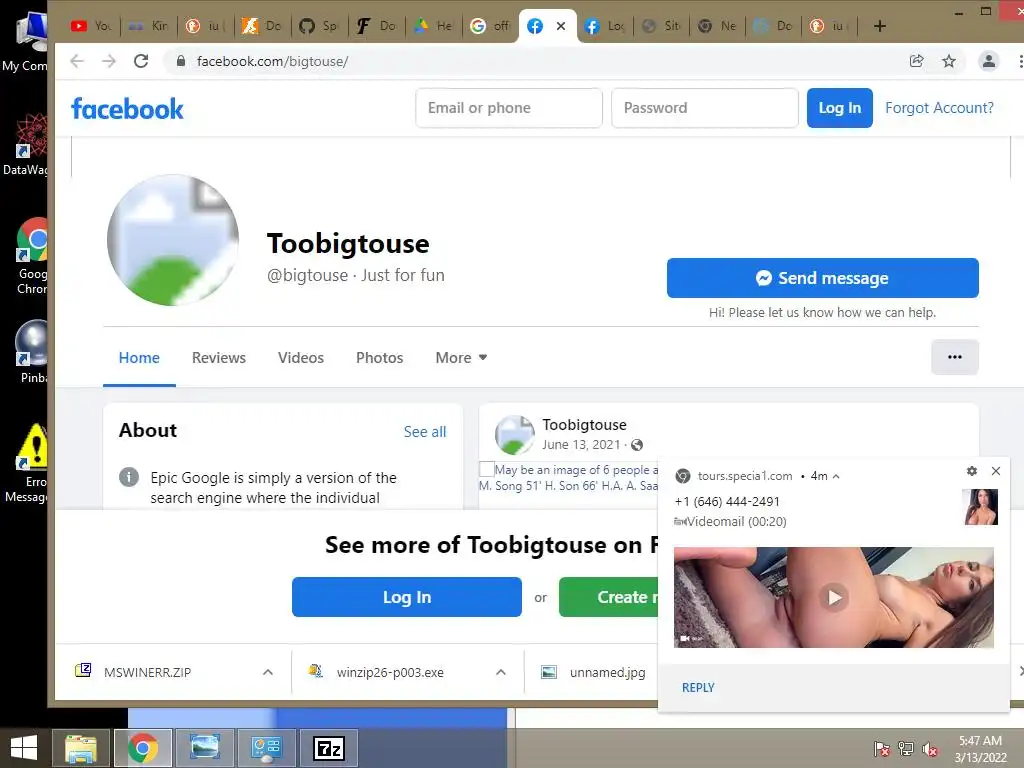Image resolution: width=1024 pixels, height=768 pixels.
Task: Click the green Create account button
Action: point(609,597)
